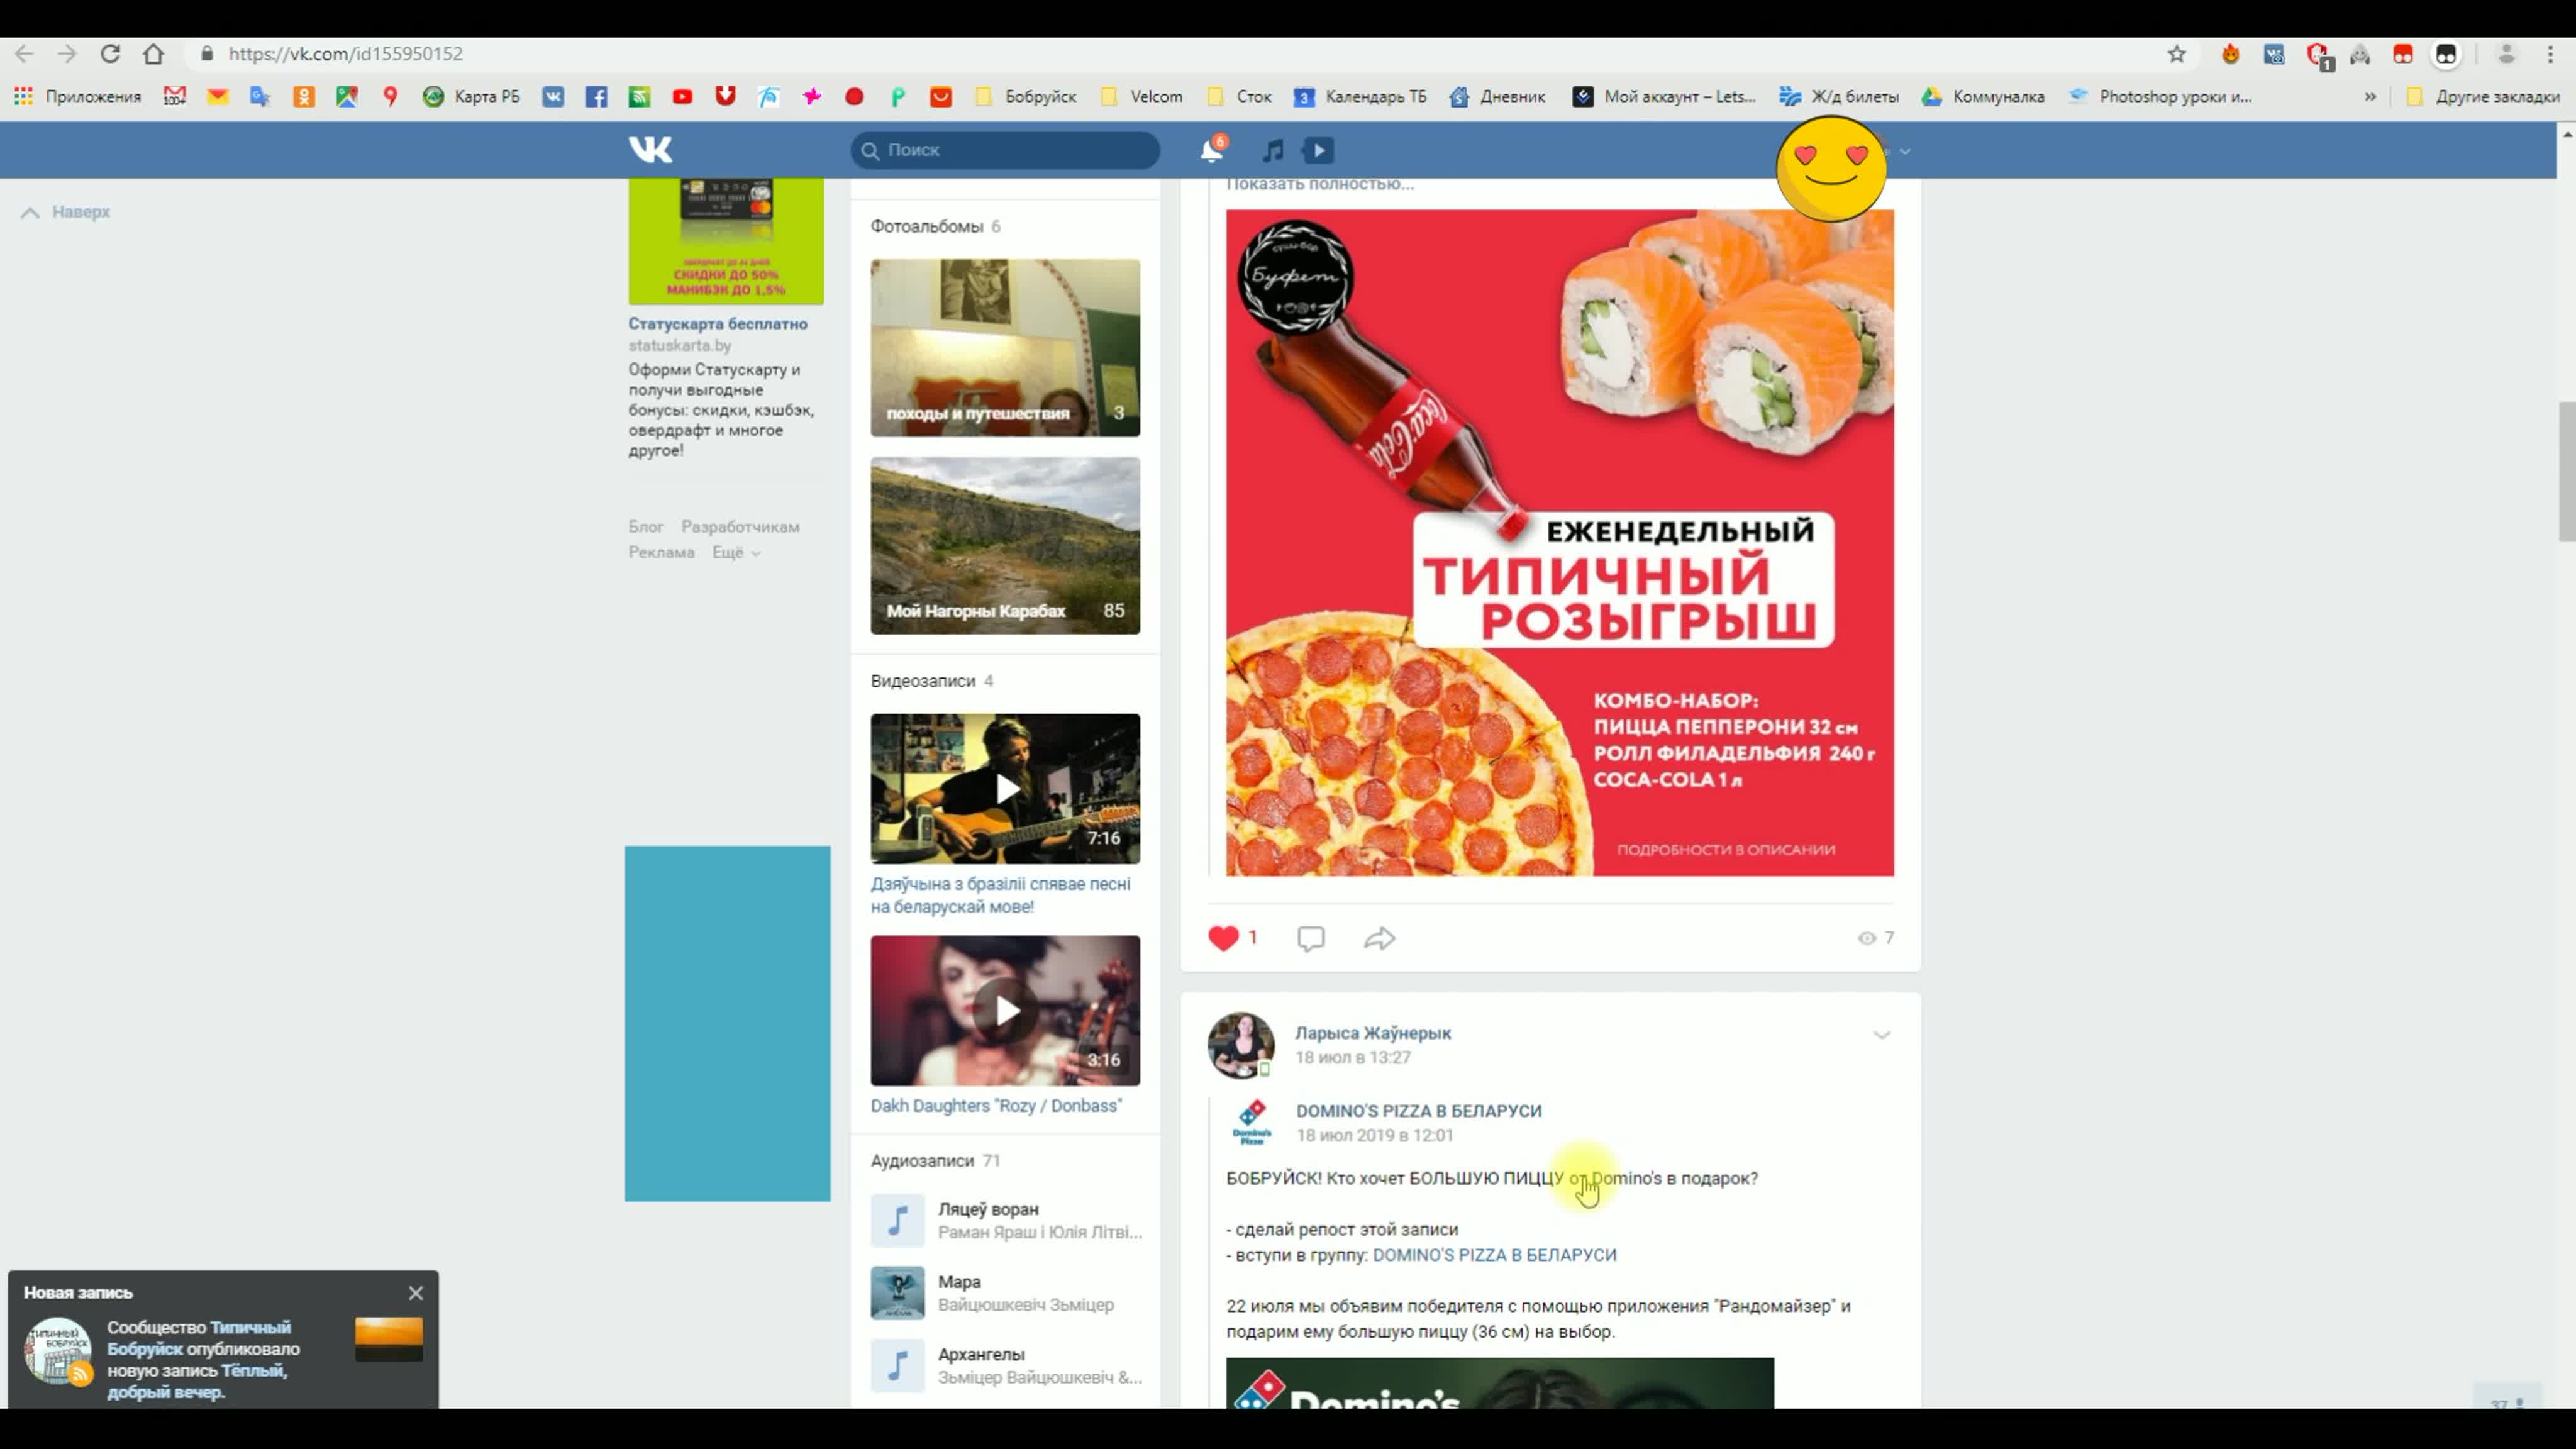Open the music note icon in header
This screenshot has width=2576, height=1449.
pos(1272,150)
